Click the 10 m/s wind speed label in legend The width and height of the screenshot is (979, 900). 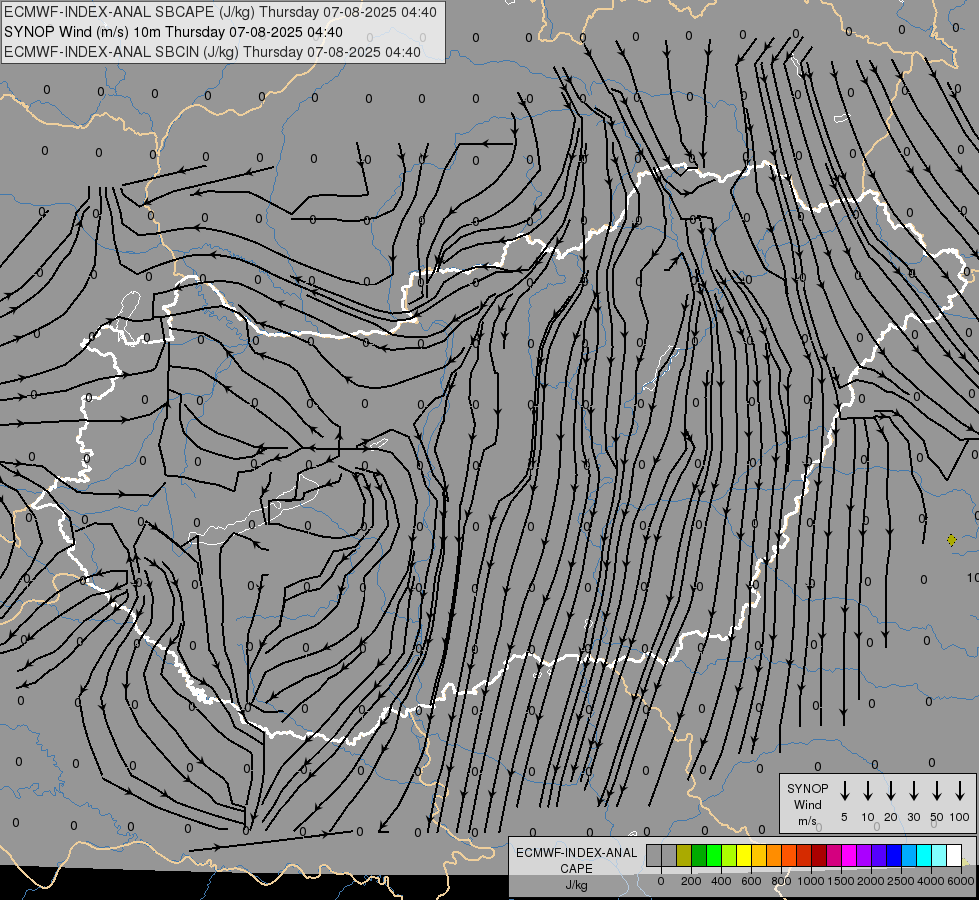tap(868, 817)
